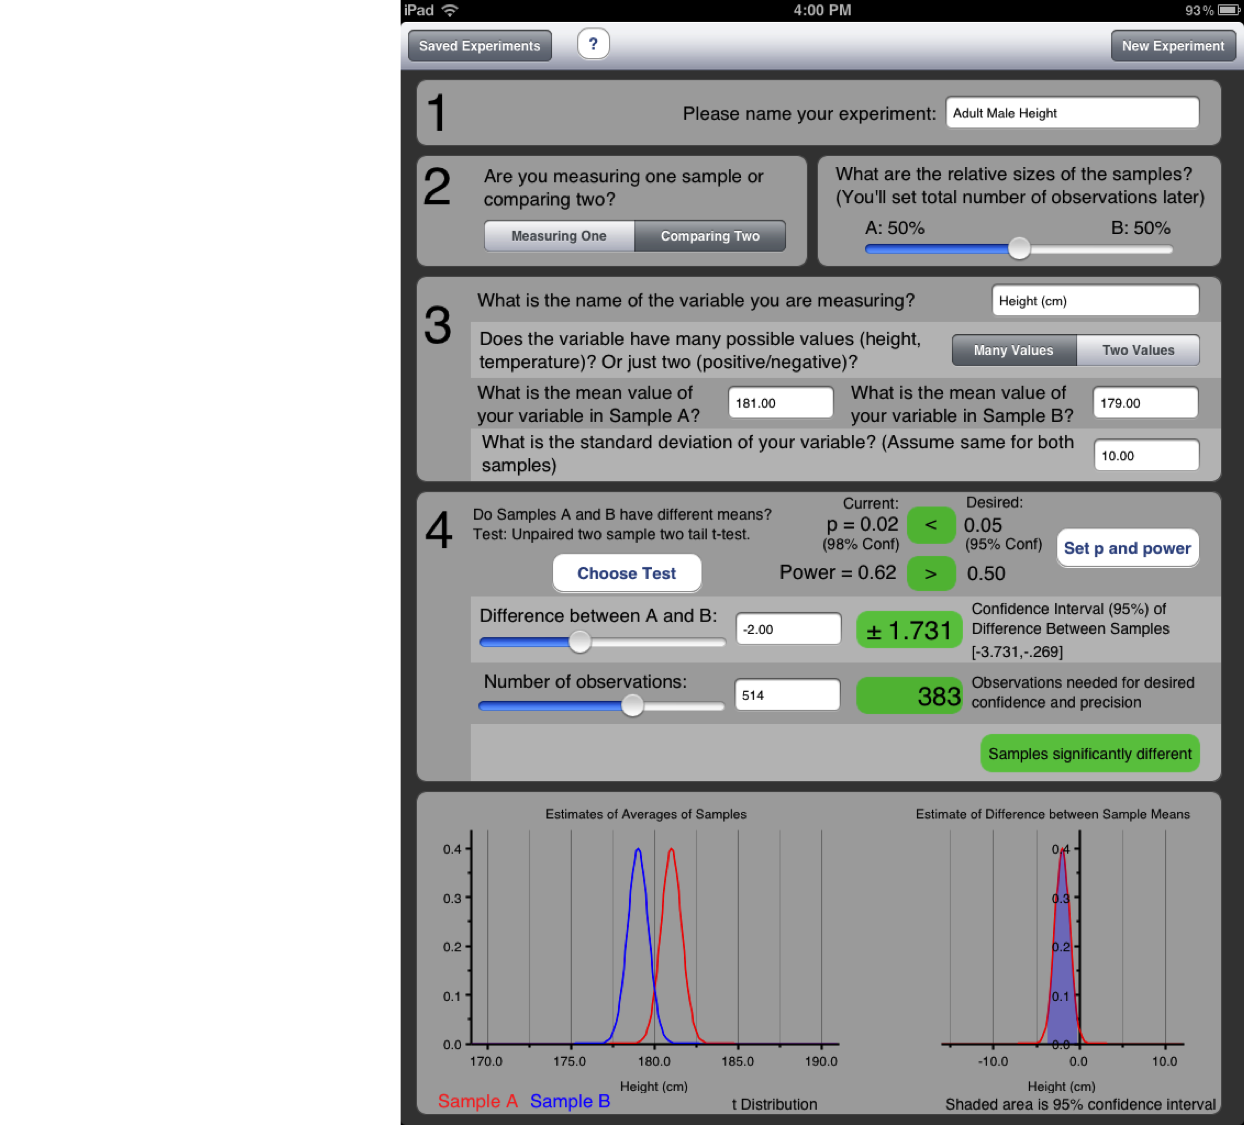
Task: Choose Many Values variable type
Action: point(1014,350)
